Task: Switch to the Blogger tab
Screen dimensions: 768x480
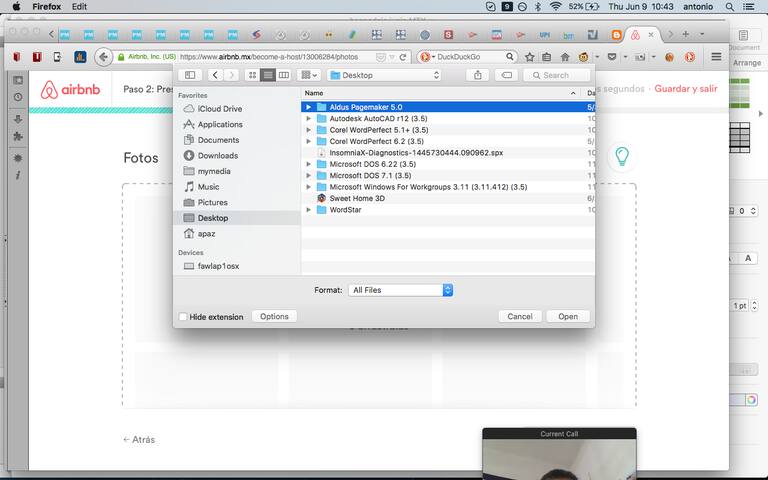Action: coord(617,35)
